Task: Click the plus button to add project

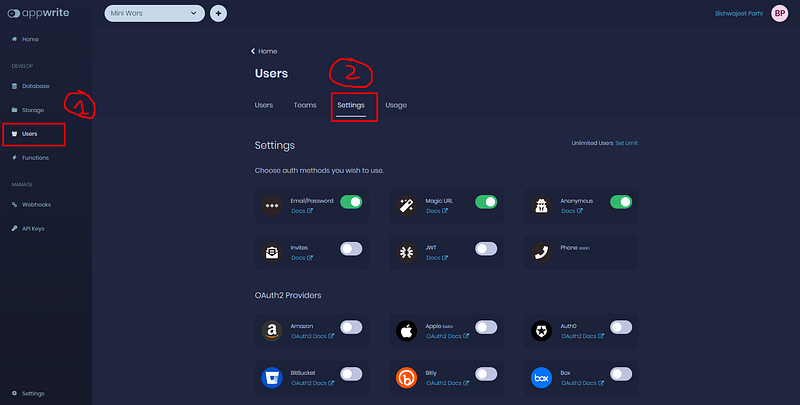Action: pos(218,13)
